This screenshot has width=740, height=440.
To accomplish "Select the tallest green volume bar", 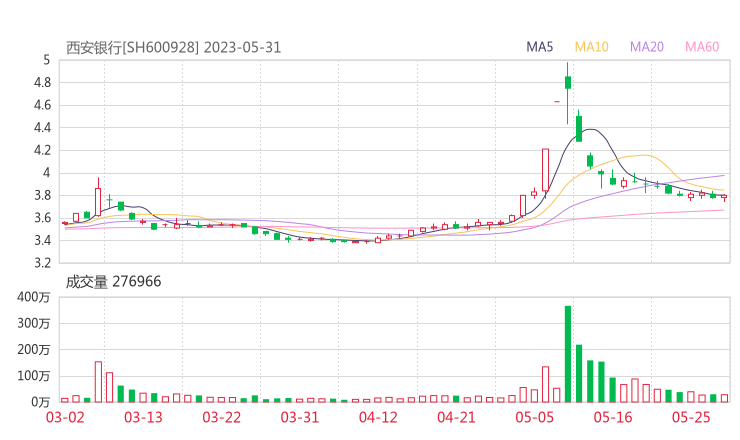I will 568,354.
